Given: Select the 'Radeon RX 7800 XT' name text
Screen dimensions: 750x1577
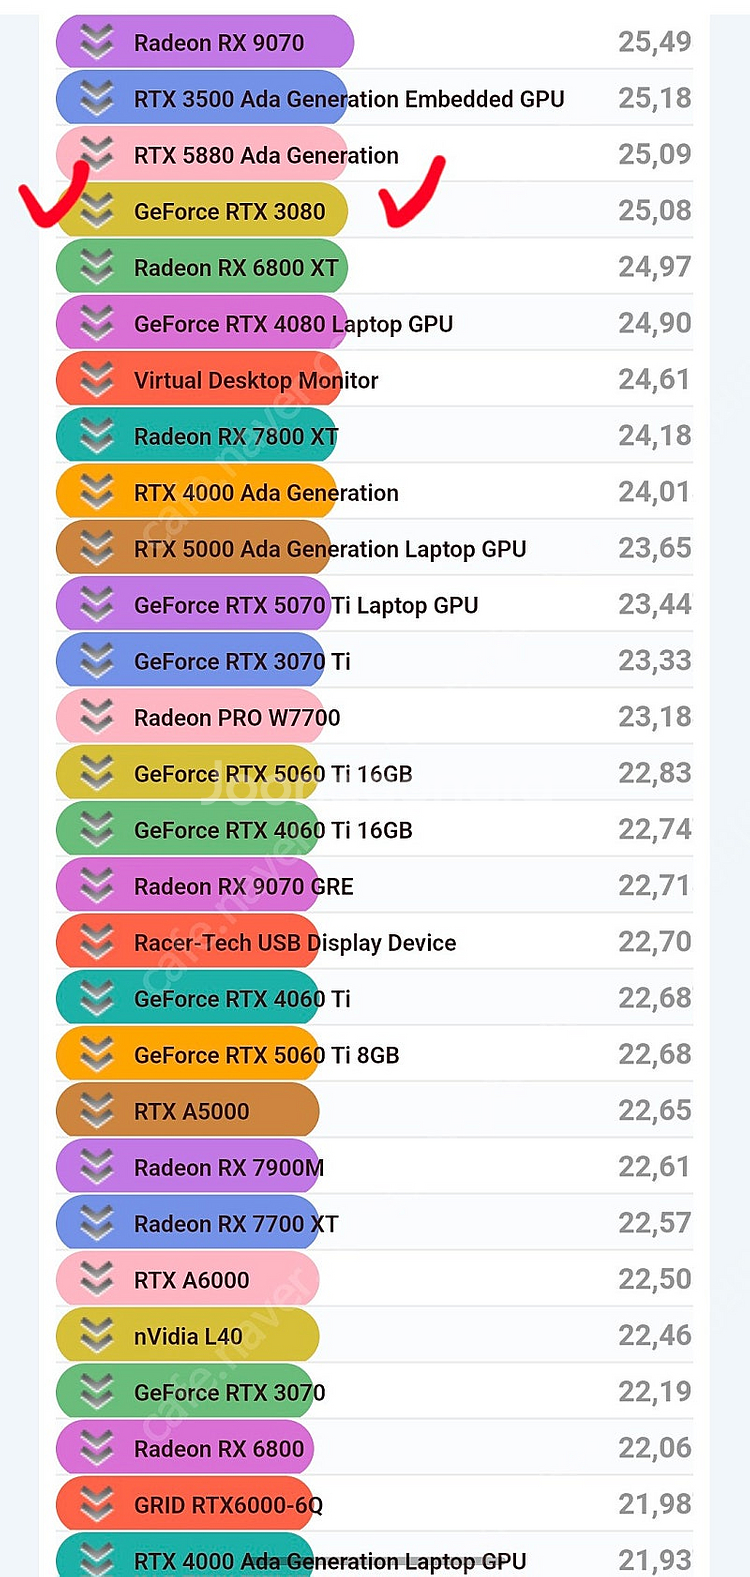Looking at the screenshot, I should [x=236, y=437].
